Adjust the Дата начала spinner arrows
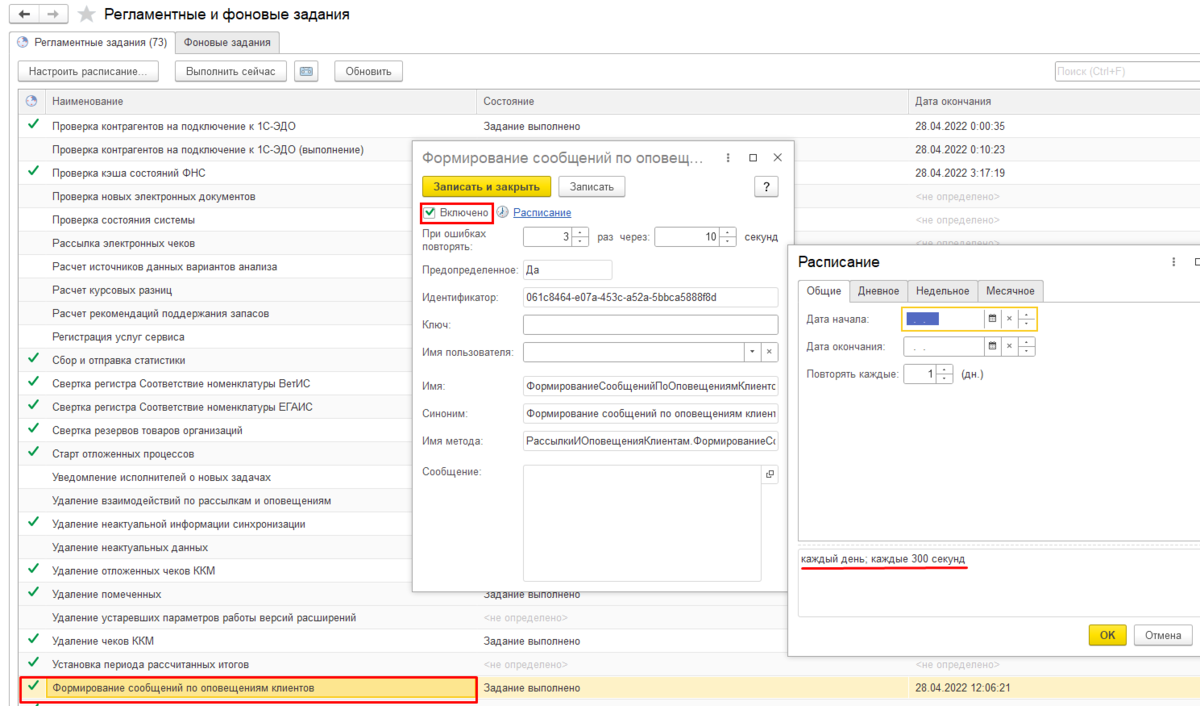Screen dimensions: 1200x706 1027,318
